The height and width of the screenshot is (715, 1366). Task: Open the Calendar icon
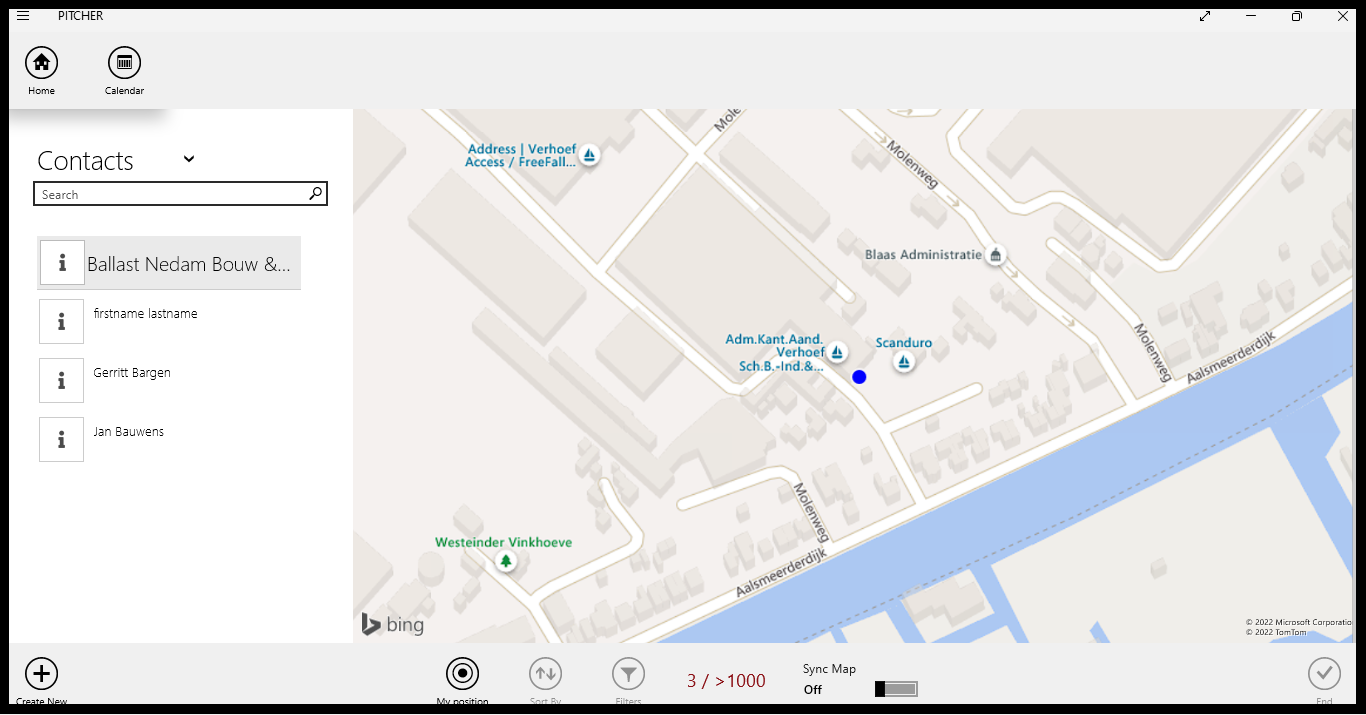(124, 63)
